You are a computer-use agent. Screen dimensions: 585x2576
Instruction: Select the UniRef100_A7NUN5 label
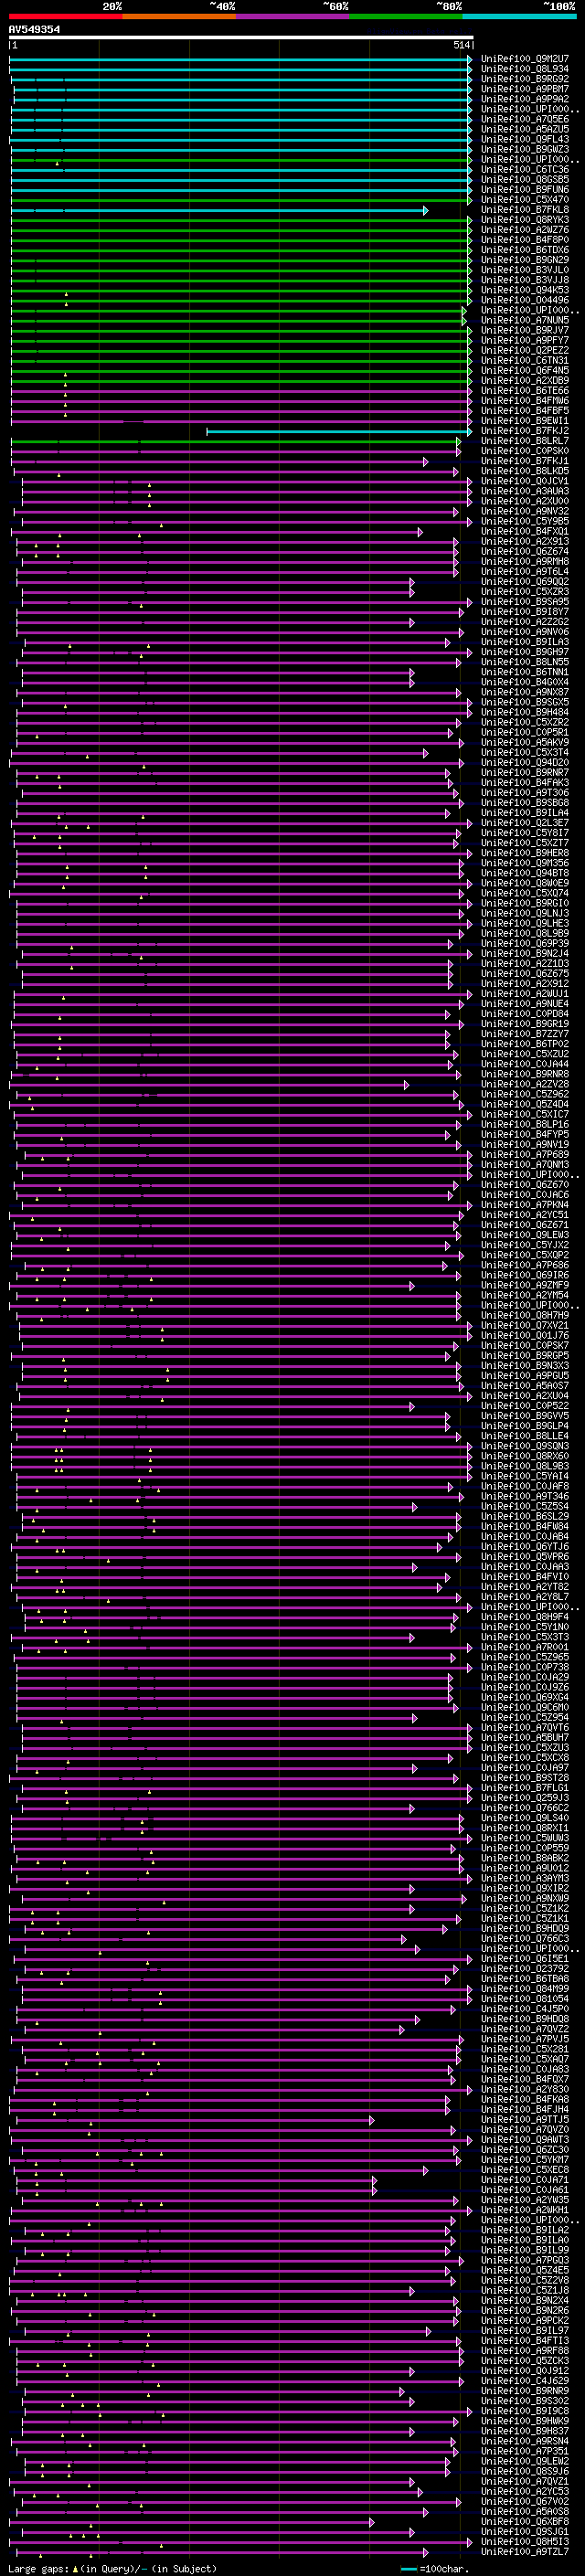524,320
